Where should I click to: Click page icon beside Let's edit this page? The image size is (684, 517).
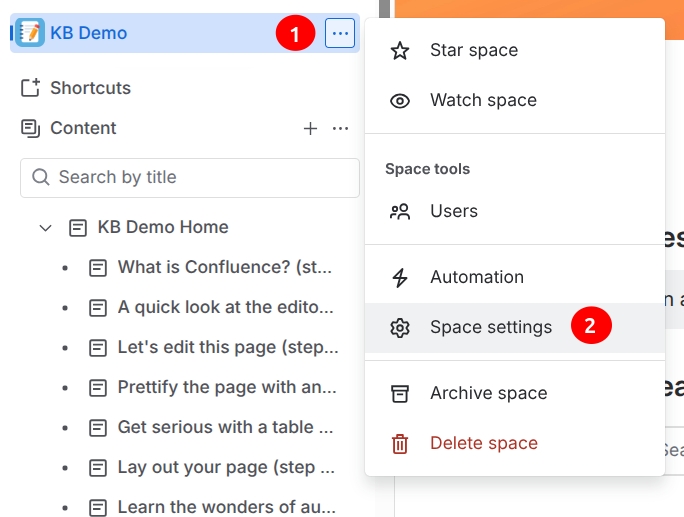pyautogui.click(x=98, y=348)
